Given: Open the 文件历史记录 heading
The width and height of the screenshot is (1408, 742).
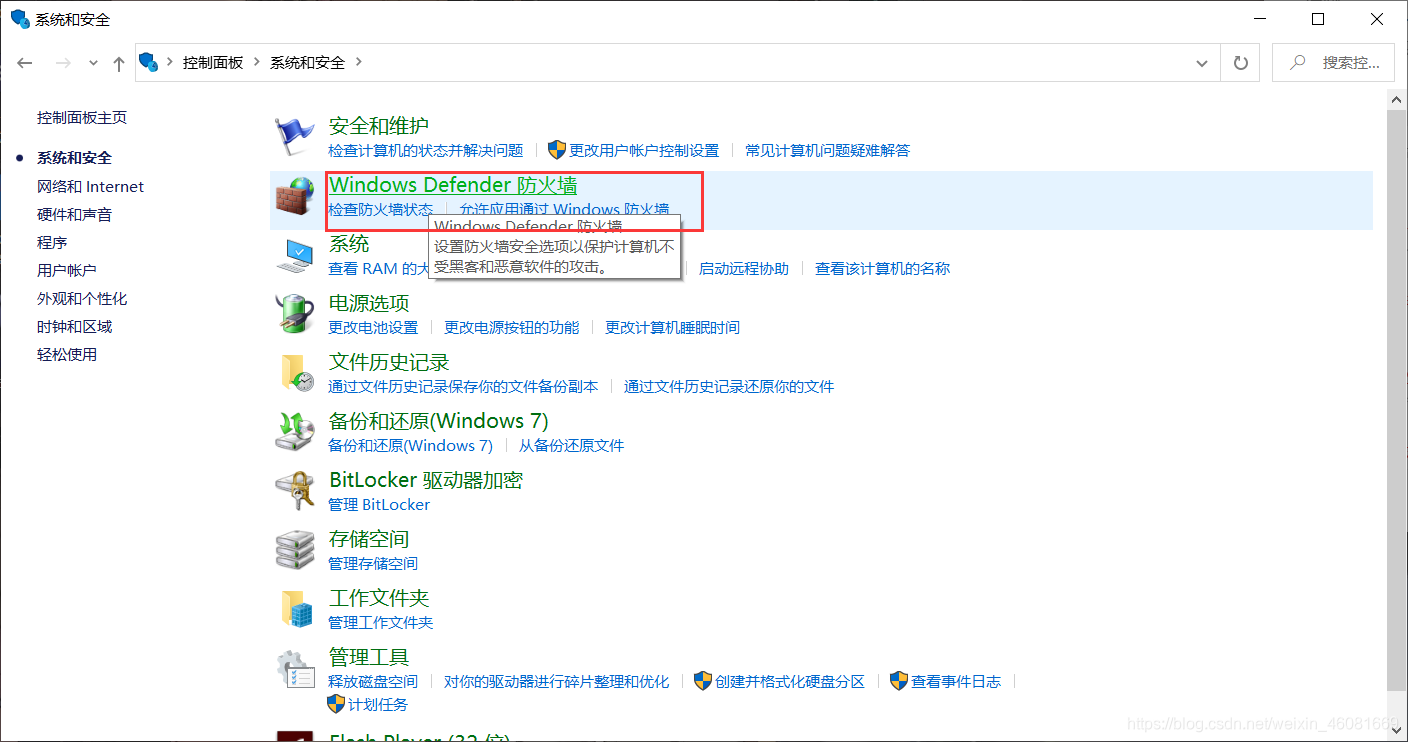Looking at the screenshot, I should (389, 362).
